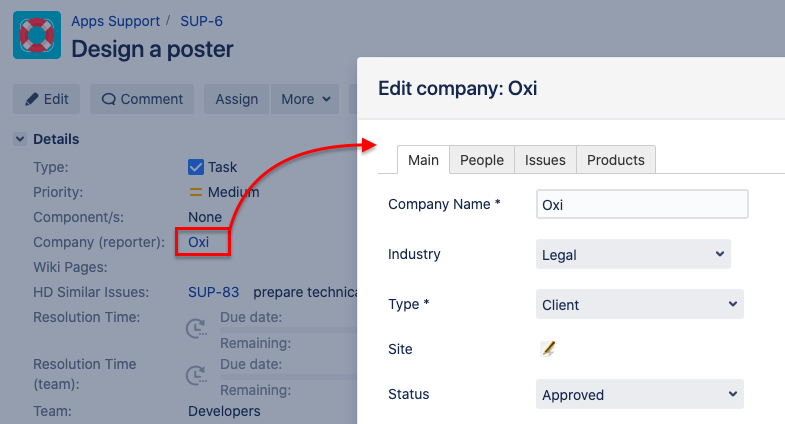Click the Edit button
Image resolution: width=785 pixels, height=424 pixels.
point(47,99)
